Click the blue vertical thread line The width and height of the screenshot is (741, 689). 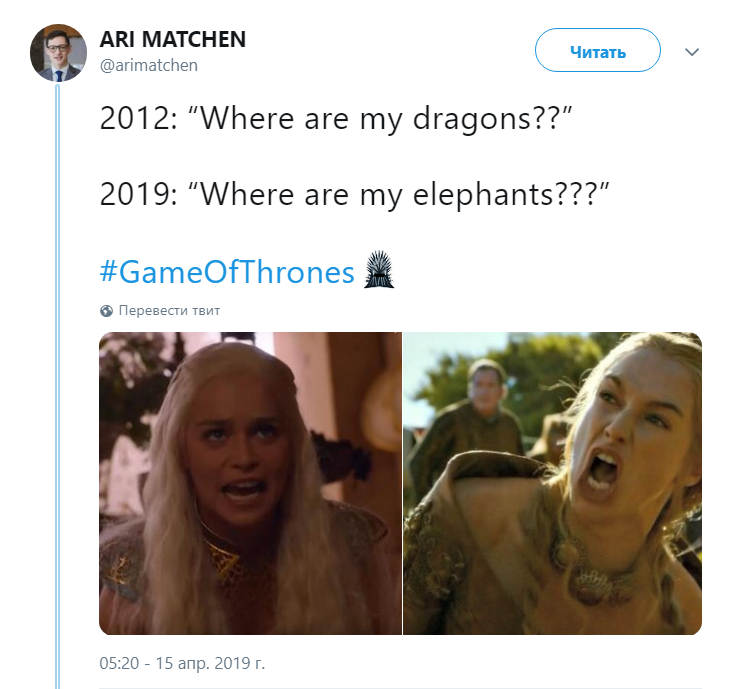tap(58, 385)
